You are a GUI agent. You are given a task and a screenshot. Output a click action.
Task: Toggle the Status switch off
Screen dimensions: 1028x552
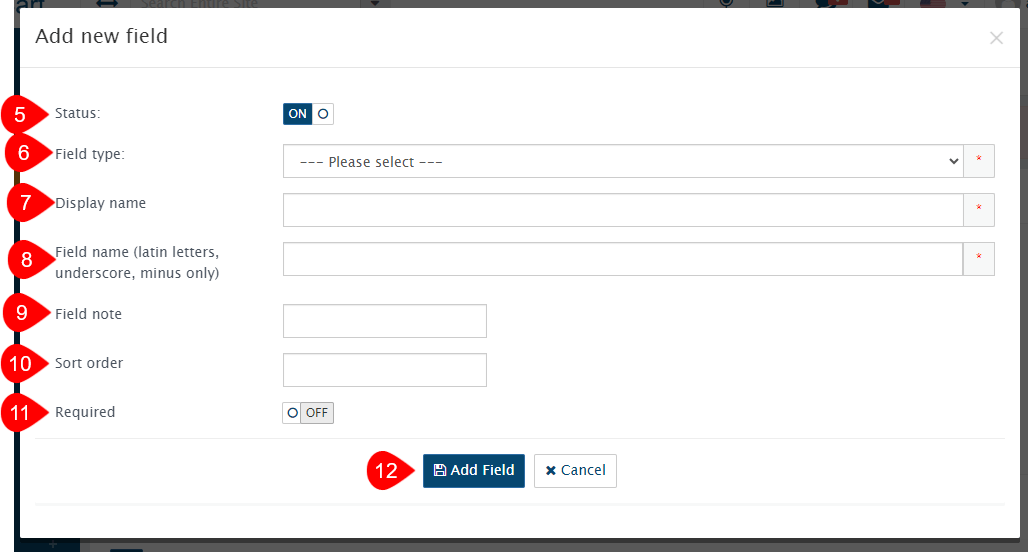tap(308, 114)
